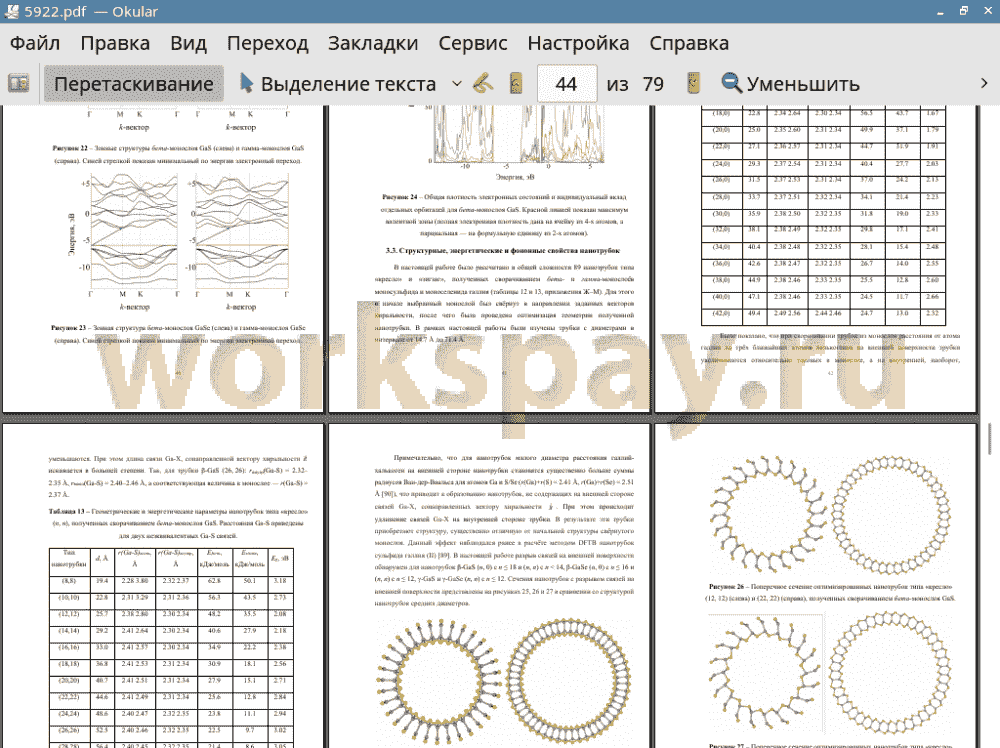Click the 'Рисунок 24' caption text

[504, 215]
